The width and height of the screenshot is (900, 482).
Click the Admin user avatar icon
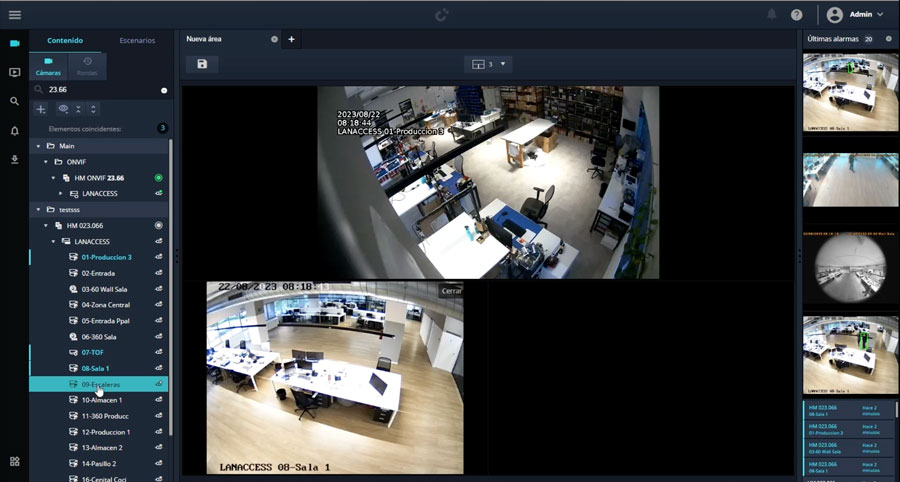click(835, 15)
